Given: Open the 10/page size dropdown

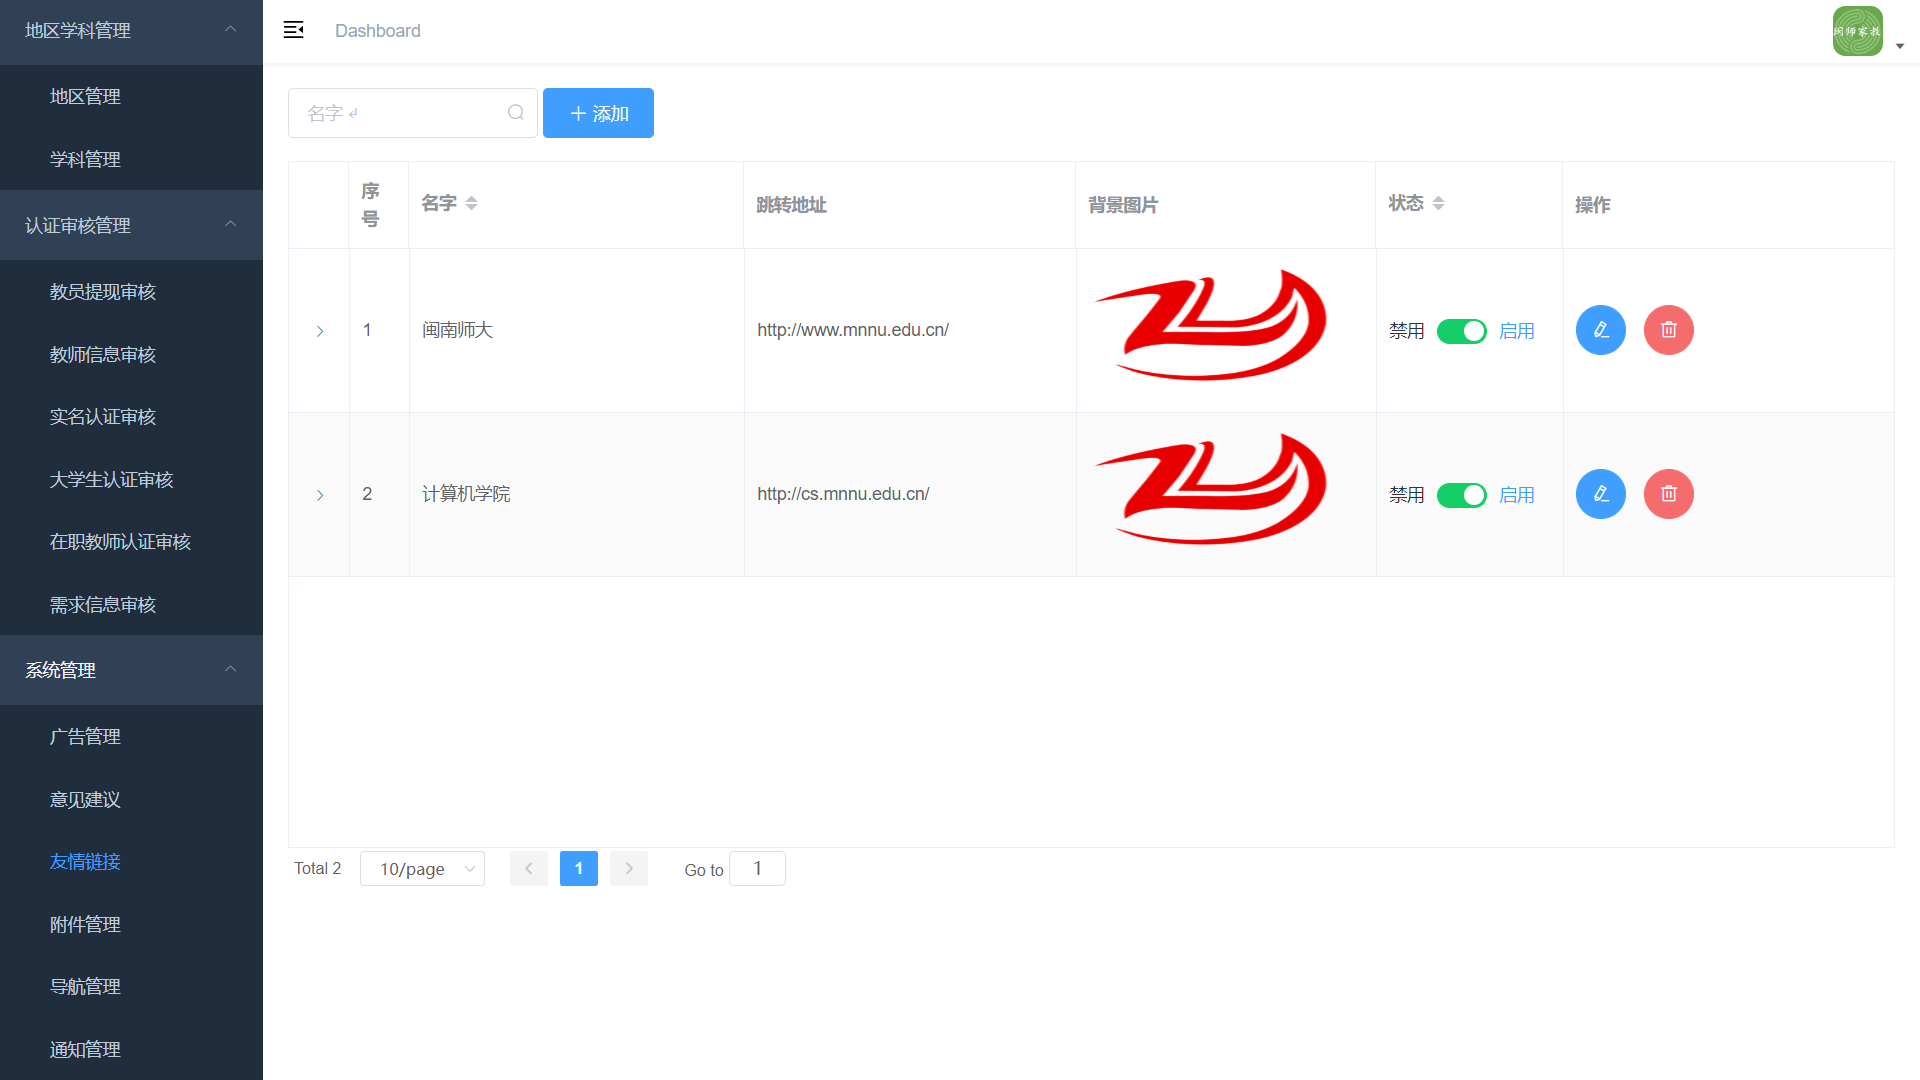Looking at the screenshot, I should point(422,868).
